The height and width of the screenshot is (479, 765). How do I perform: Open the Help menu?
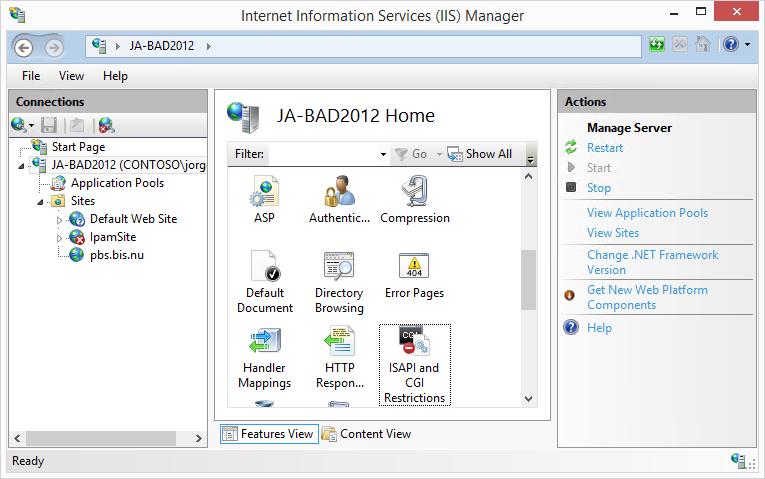pyautogui.click(x=115, y=76)
